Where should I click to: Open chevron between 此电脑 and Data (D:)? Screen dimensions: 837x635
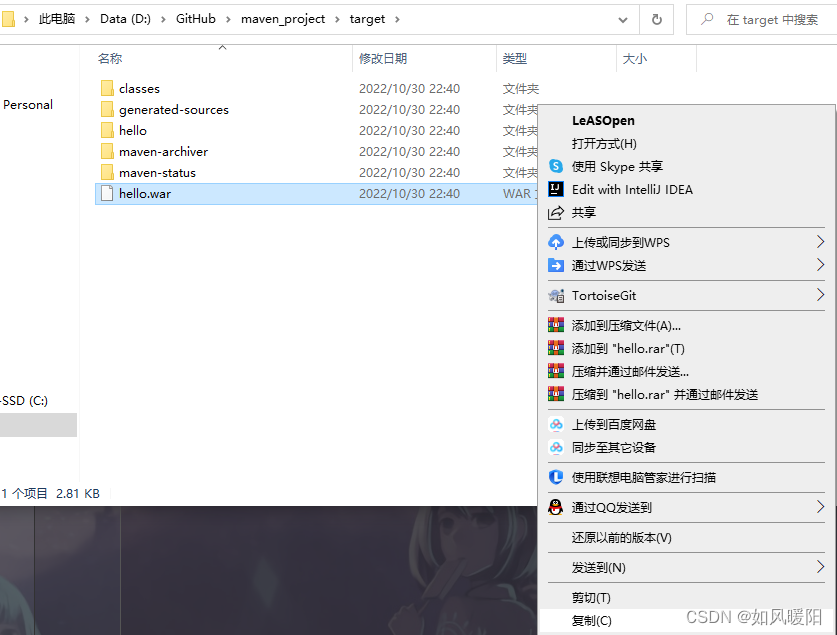[x=88, y=20]
